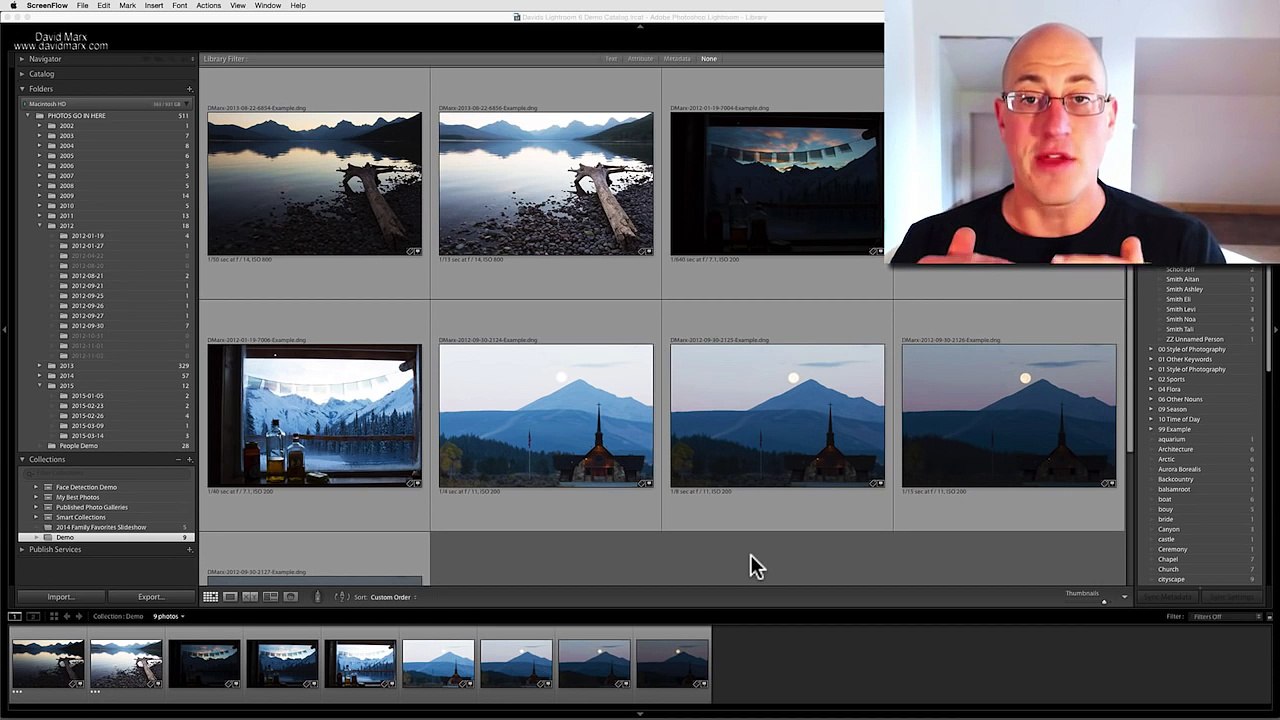Image resolution: width=1280 pixels, height=720 pixels.
Task: Select Metadata in Library Filter bar
Action: (677, 59)
